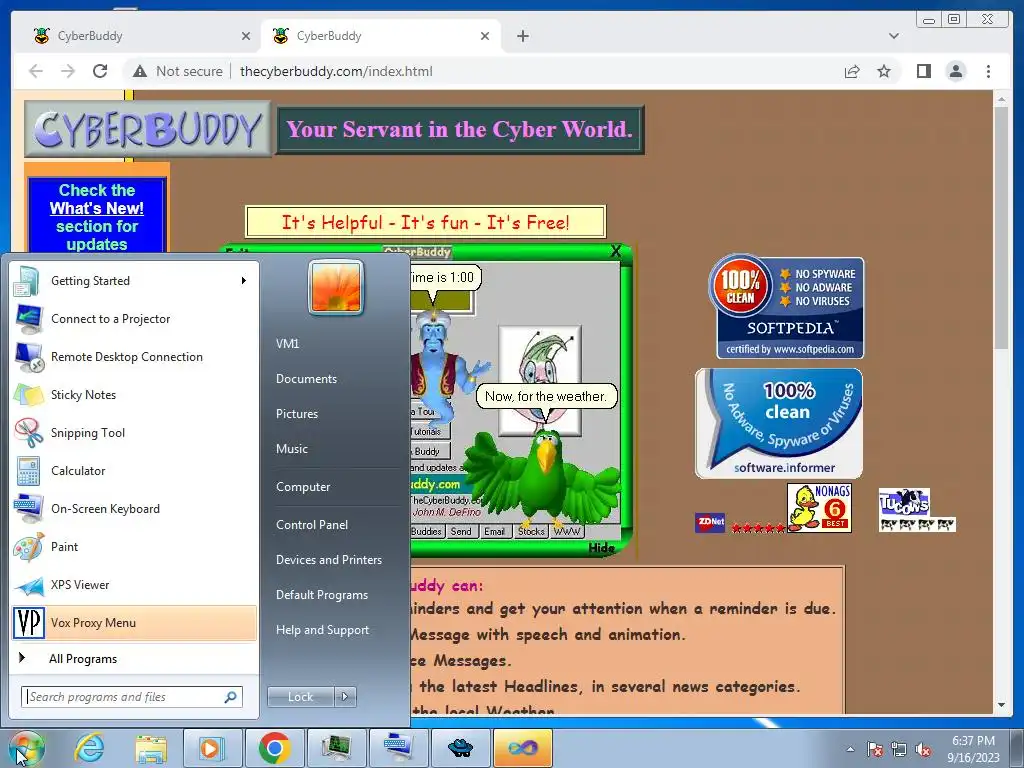1024x768 pixels.
Task: Open the shutdown options arrow next to Lock
Action: (346, 697)
